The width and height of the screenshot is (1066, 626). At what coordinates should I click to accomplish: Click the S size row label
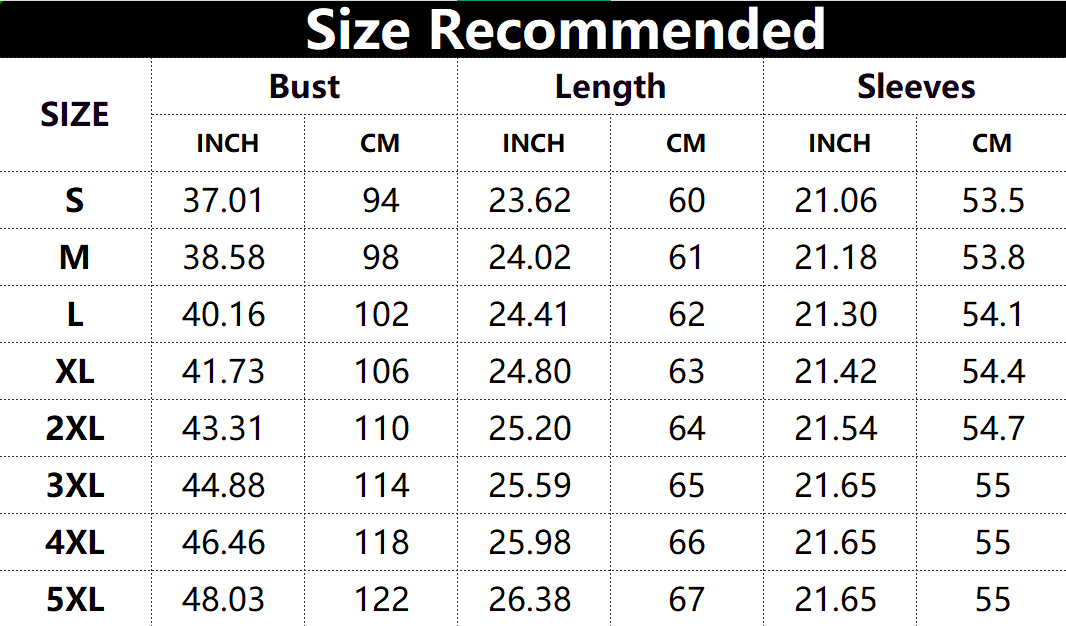click(75, 201)
